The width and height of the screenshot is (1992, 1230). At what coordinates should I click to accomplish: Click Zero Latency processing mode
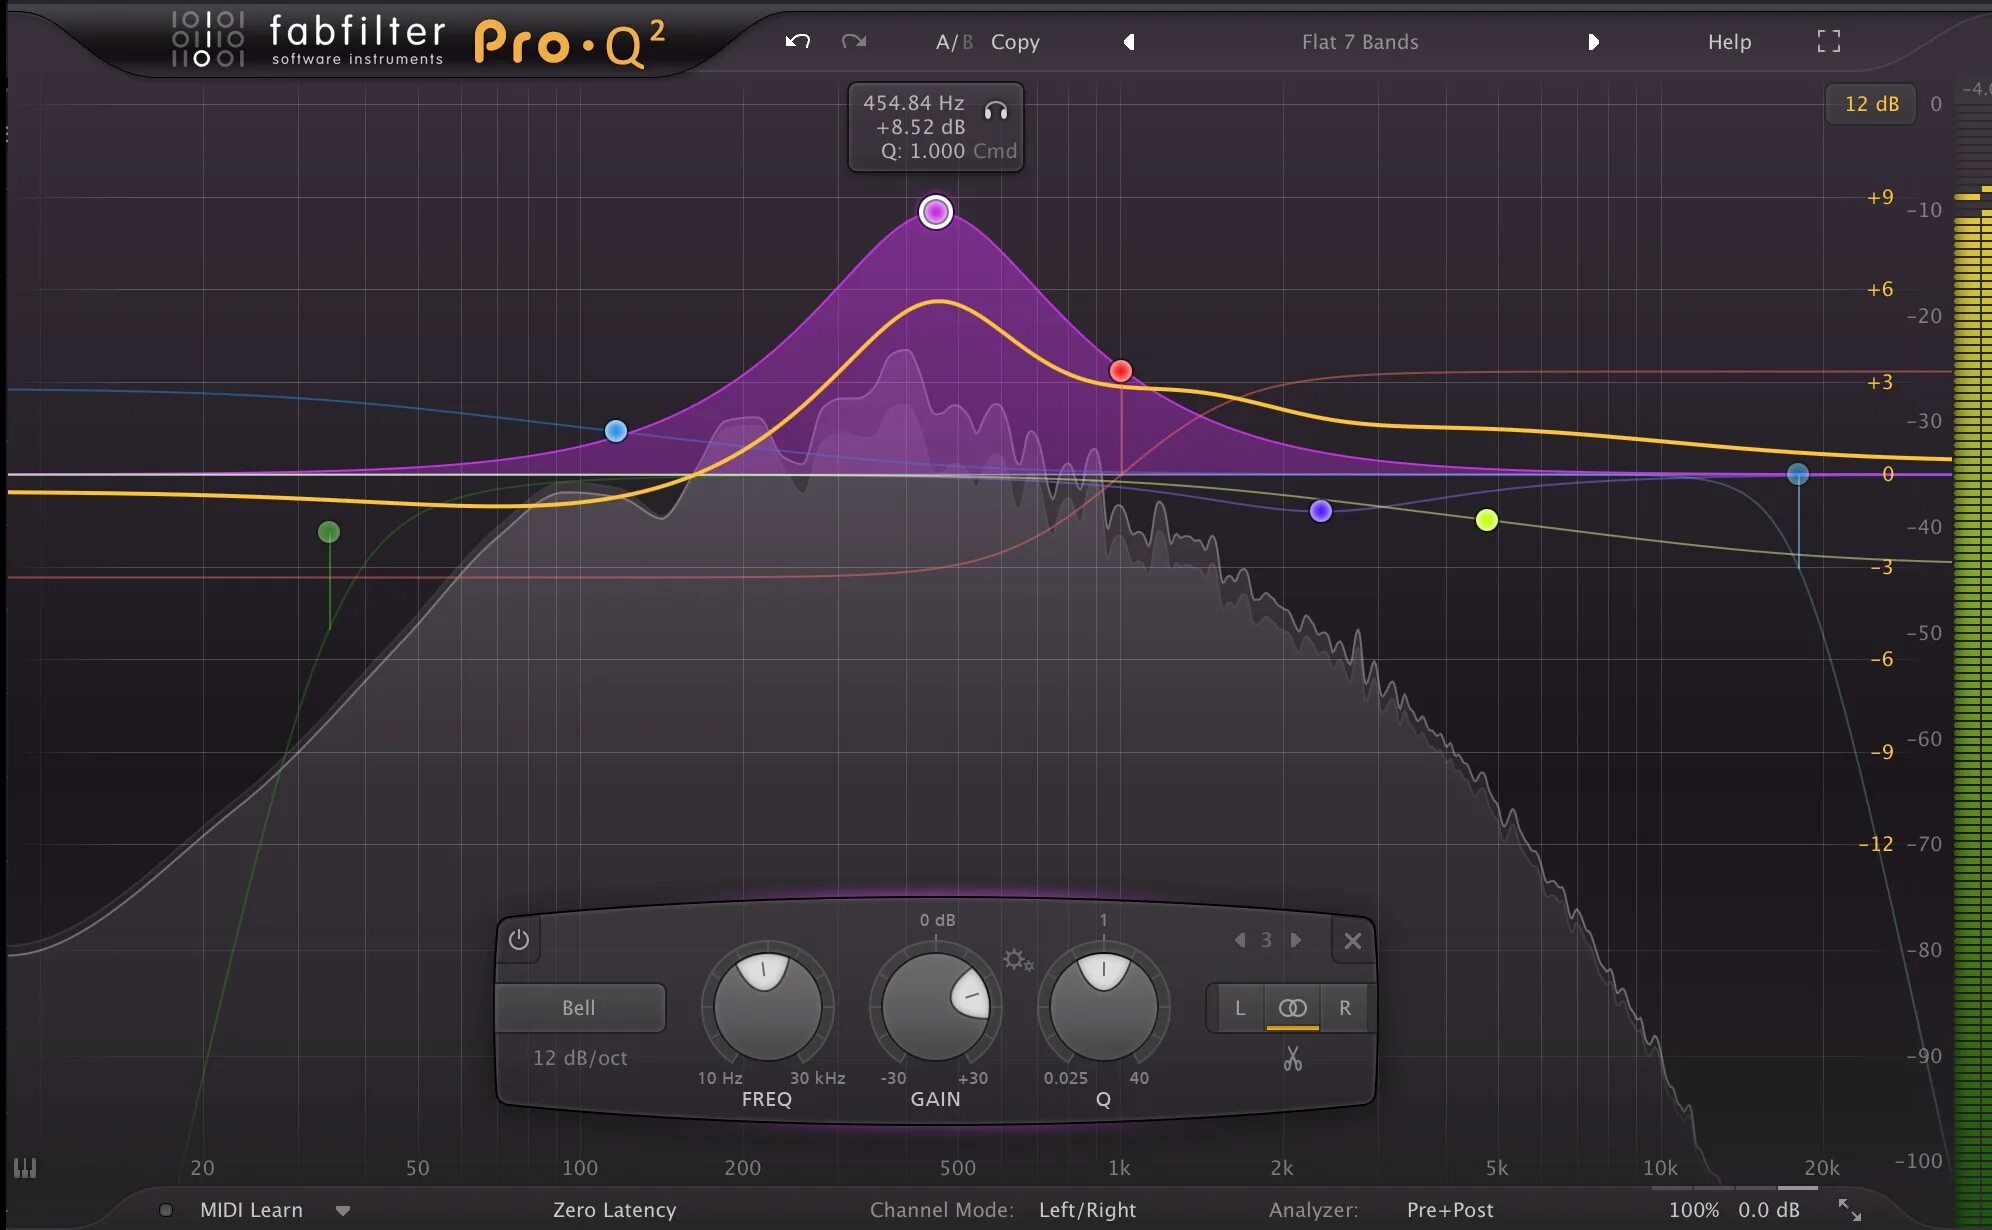coord(614,1210)
